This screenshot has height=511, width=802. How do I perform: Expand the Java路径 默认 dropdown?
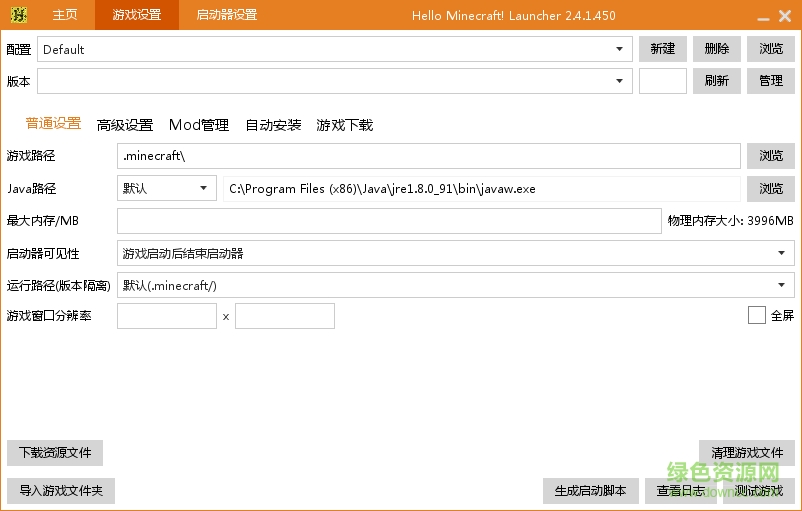[203, 188]
